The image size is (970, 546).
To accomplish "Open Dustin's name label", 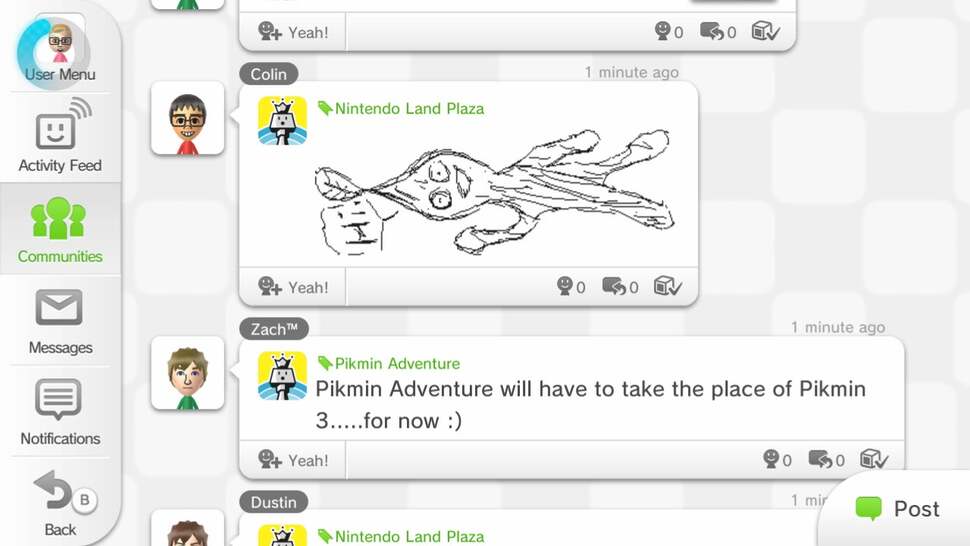I will pos(273,502).
